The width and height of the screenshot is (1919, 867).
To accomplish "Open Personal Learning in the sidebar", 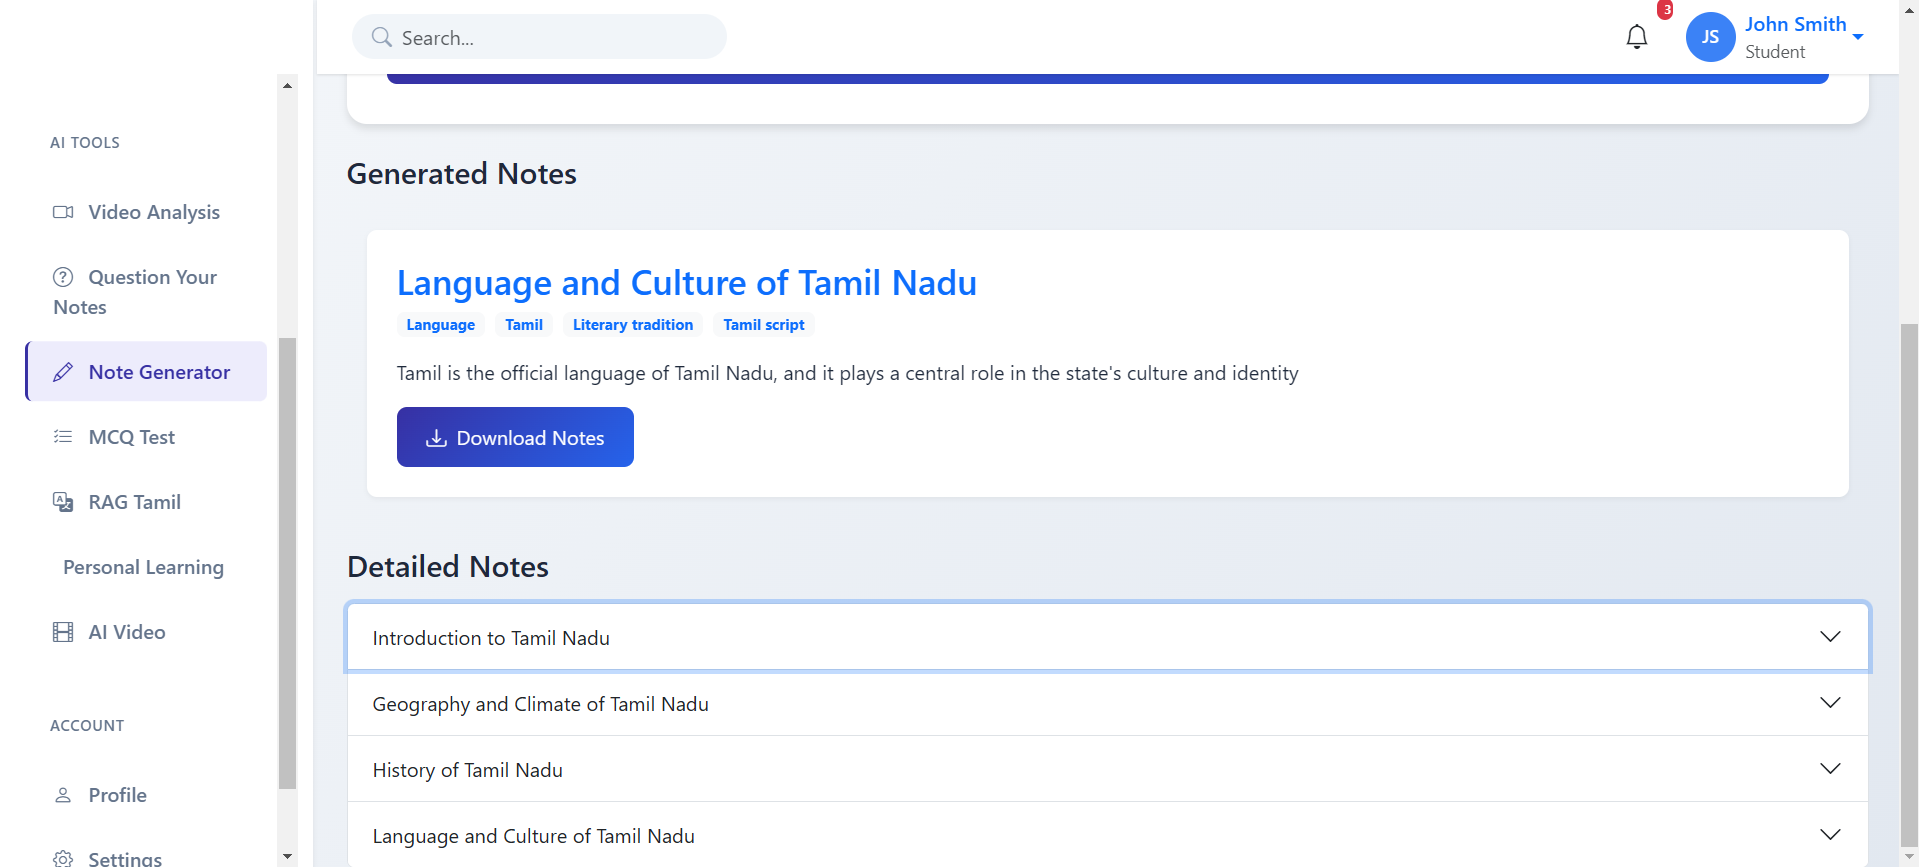I will coord(143,567).
